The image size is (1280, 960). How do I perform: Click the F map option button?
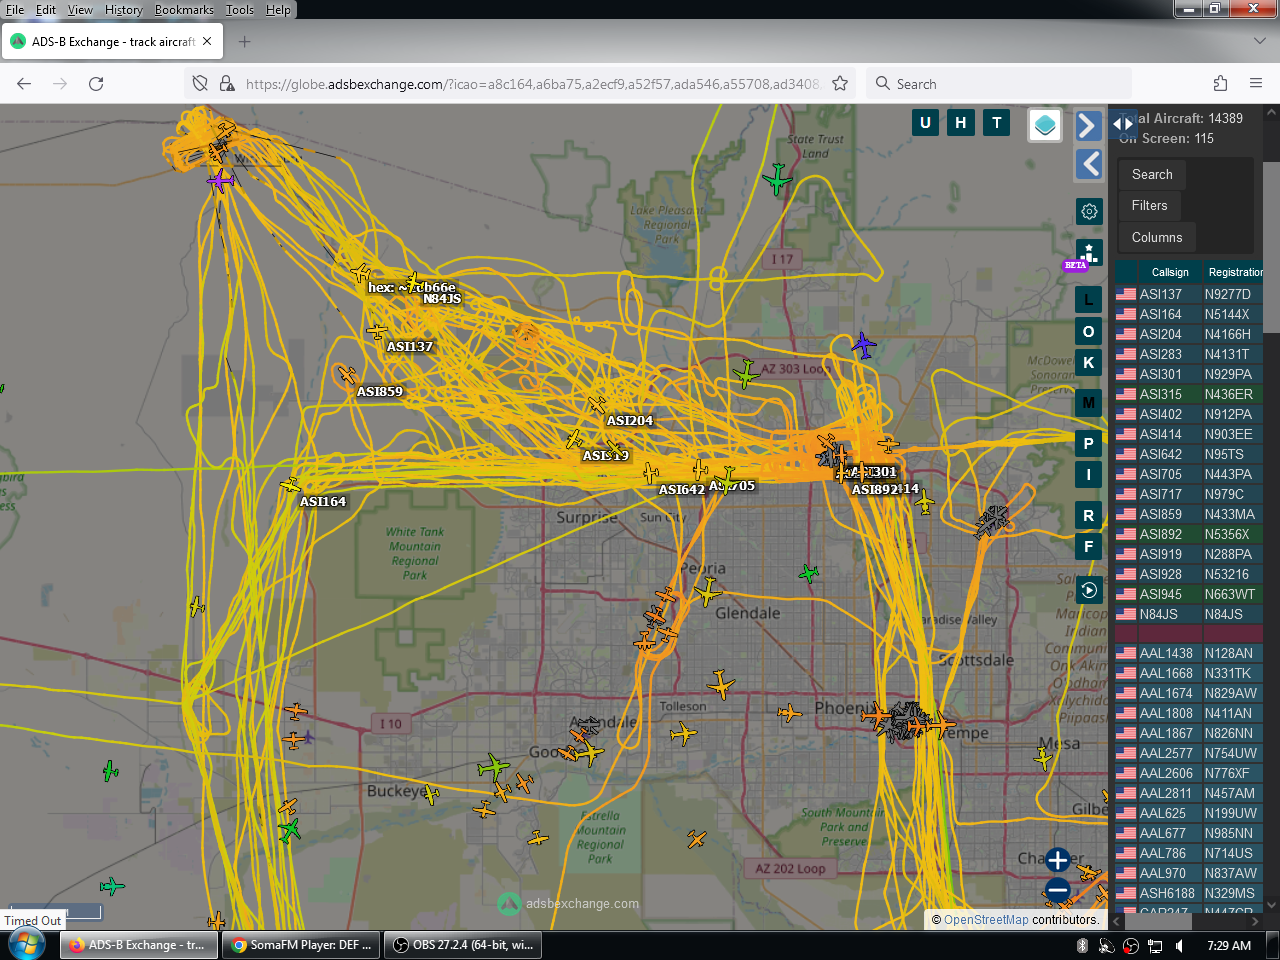pyautogui.click(x=1089, y=546)
